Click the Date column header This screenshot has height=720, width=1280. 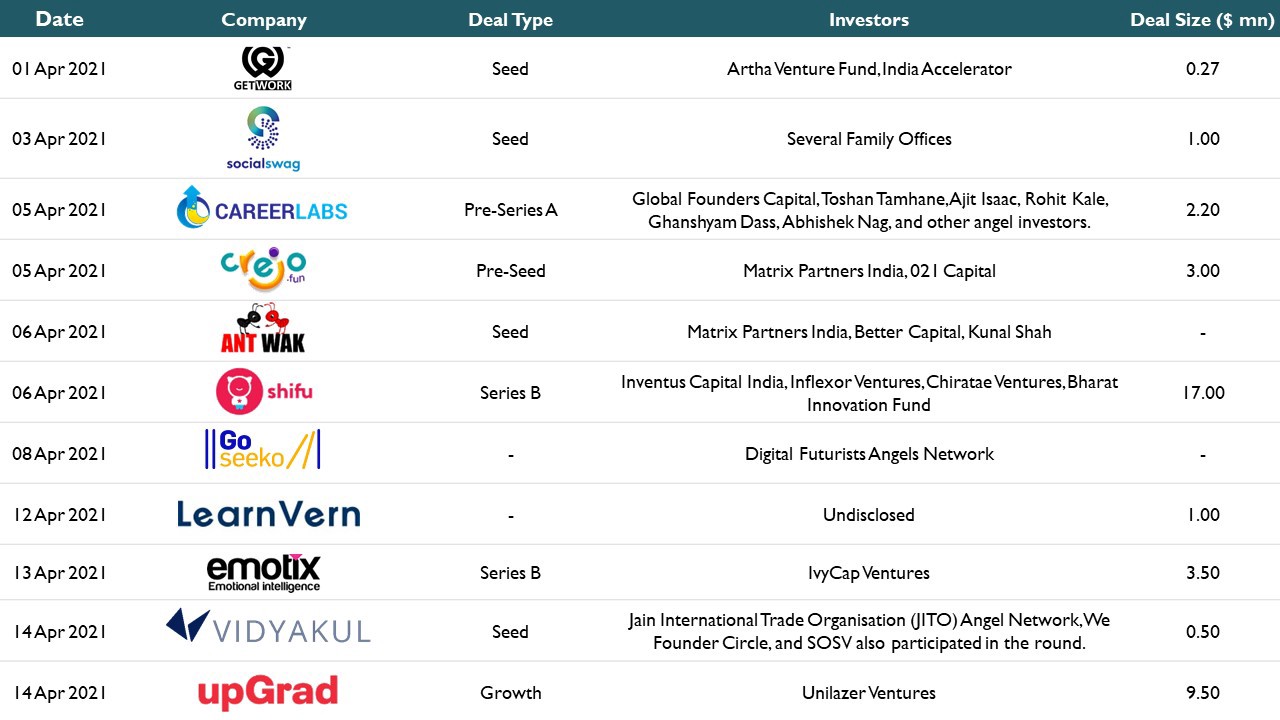coord(59,19)
